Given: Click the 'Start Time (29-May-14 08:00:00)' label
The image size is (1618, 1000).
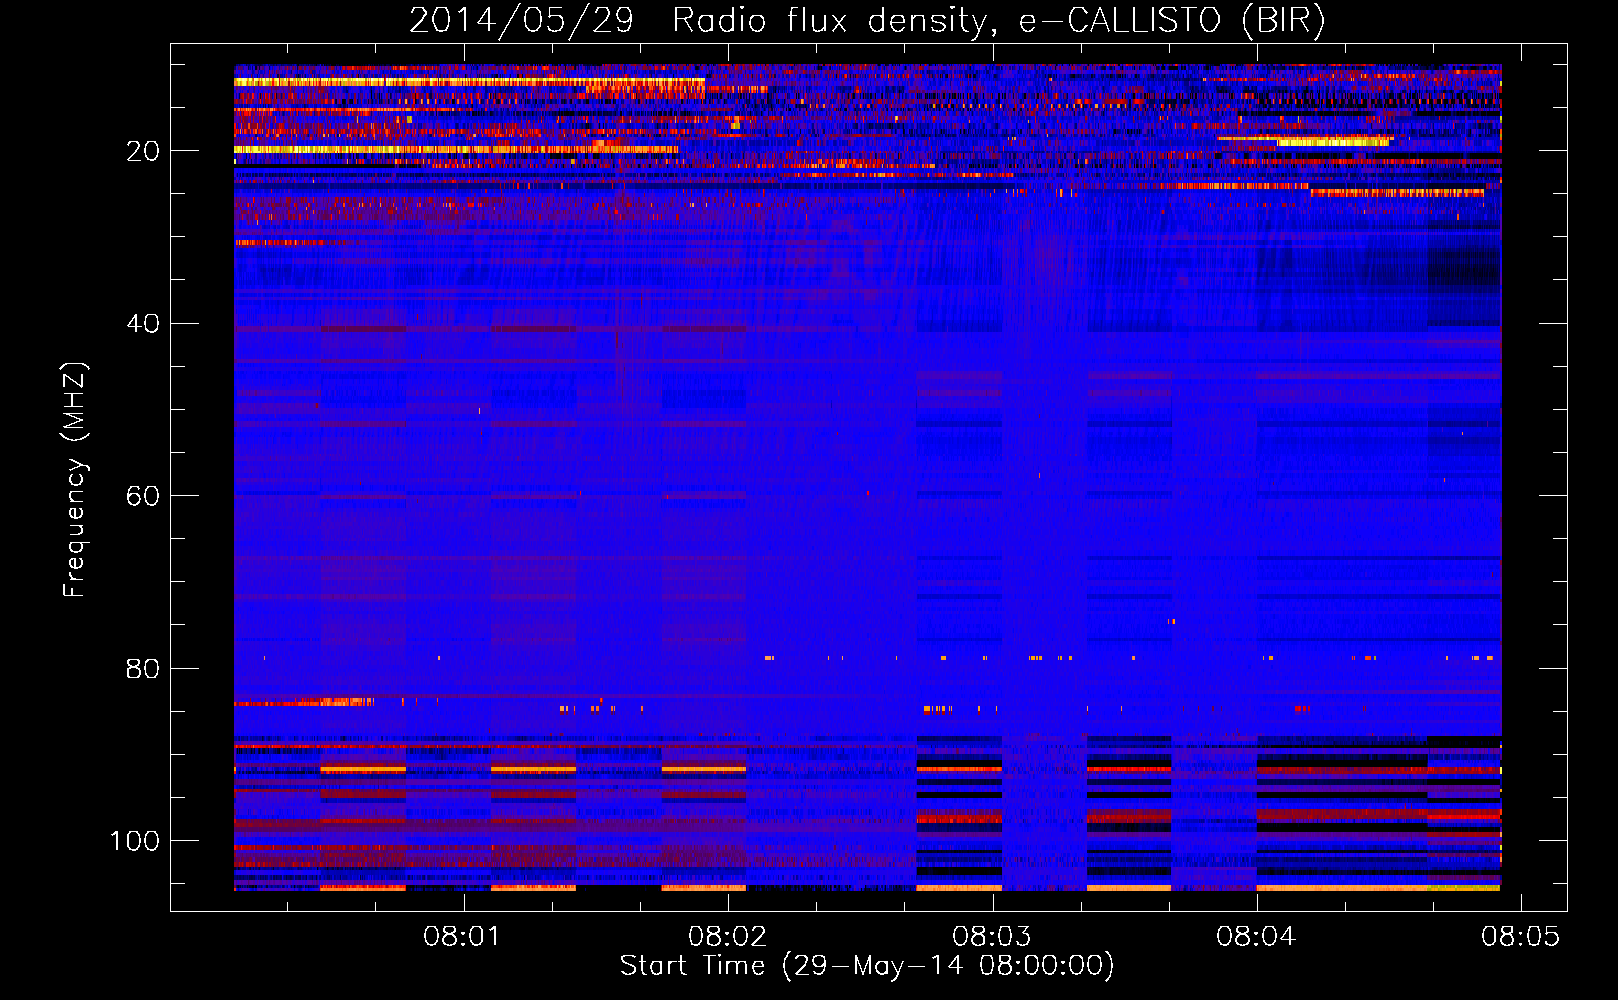Looking at the screenshot, I should coord(867,966).
